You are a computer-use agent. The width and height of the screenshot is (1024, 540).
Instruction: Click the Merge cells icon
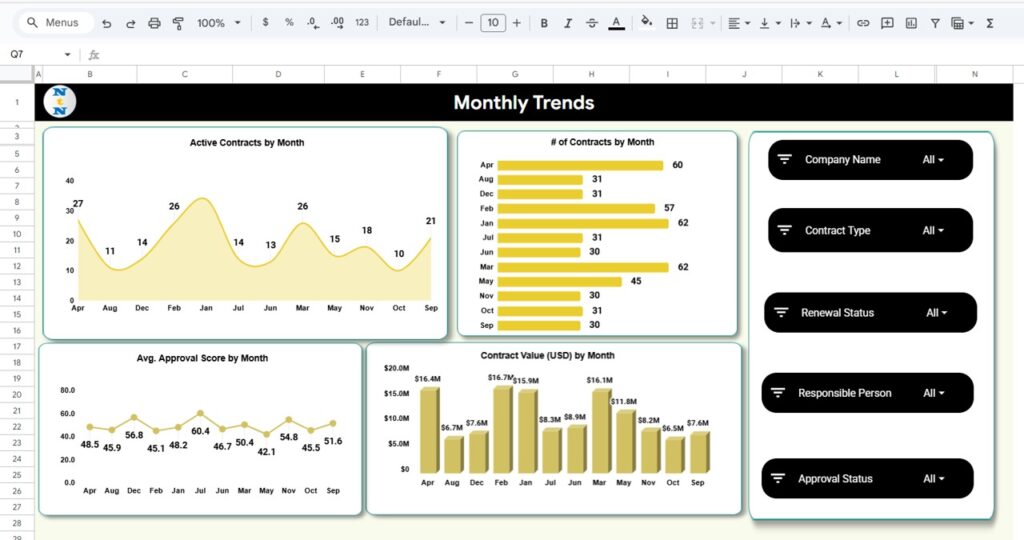[x=697, y=23]
